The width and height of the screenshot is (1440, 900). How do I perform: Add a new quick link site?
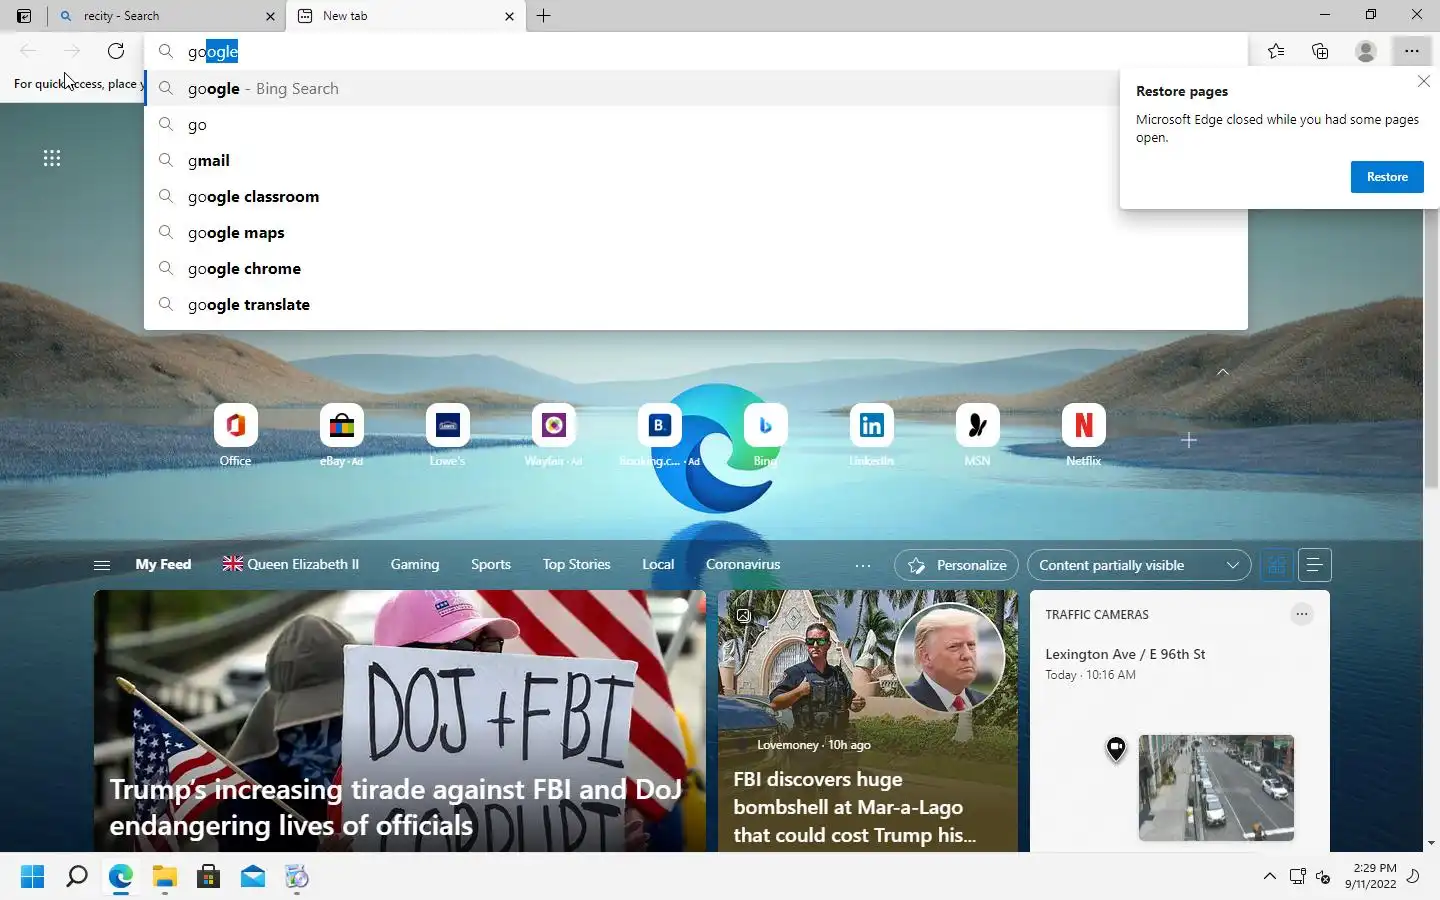click(x=1188, y=440)
